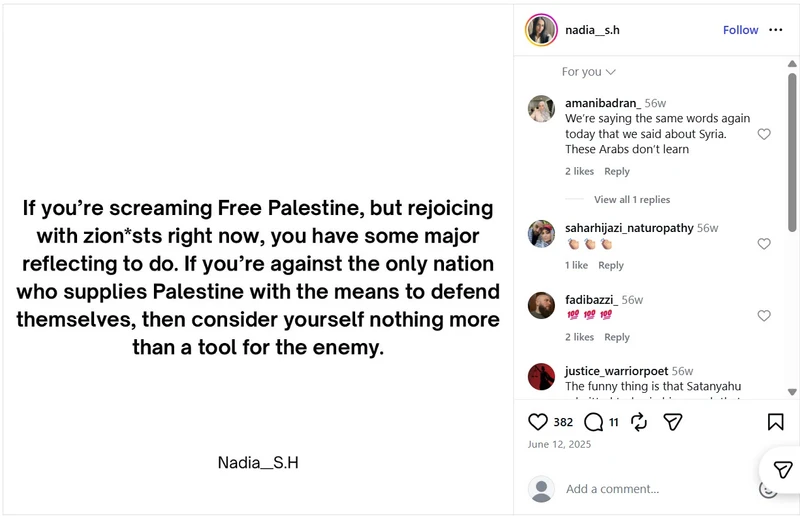The image size is (800, 517).
Task: Like fadibazzi_ comment heart
Action: point(764,316)
